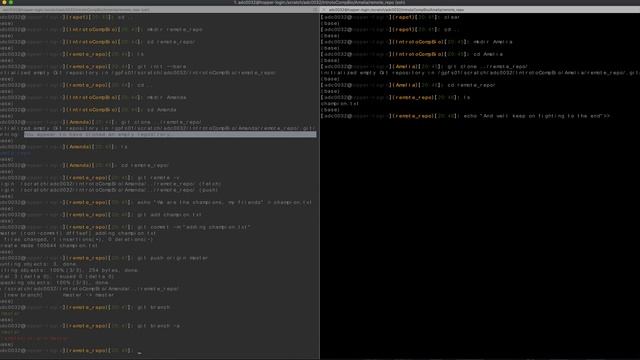This screenshot has width=640, height=360.
Task: Click the 'git add champion.txt' command
Action: coord(169,215)
